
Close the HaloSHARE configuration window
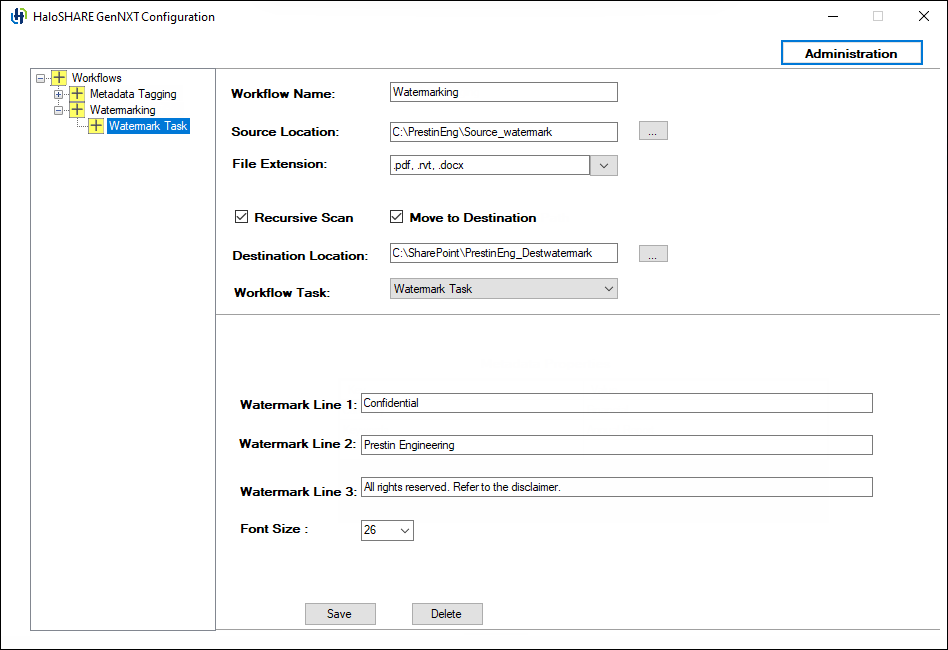click(x=923, y=16)
